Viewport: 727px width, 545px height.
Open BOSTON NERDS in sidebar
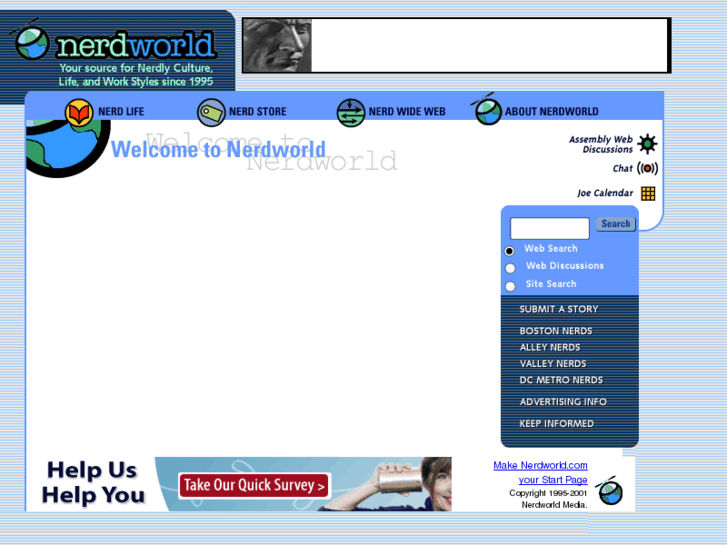coord(556,331)
